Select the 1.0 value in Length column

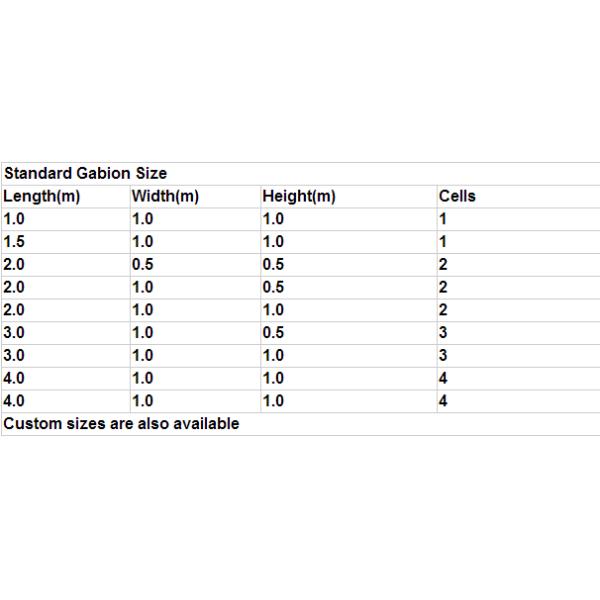(x=18, y=219)
